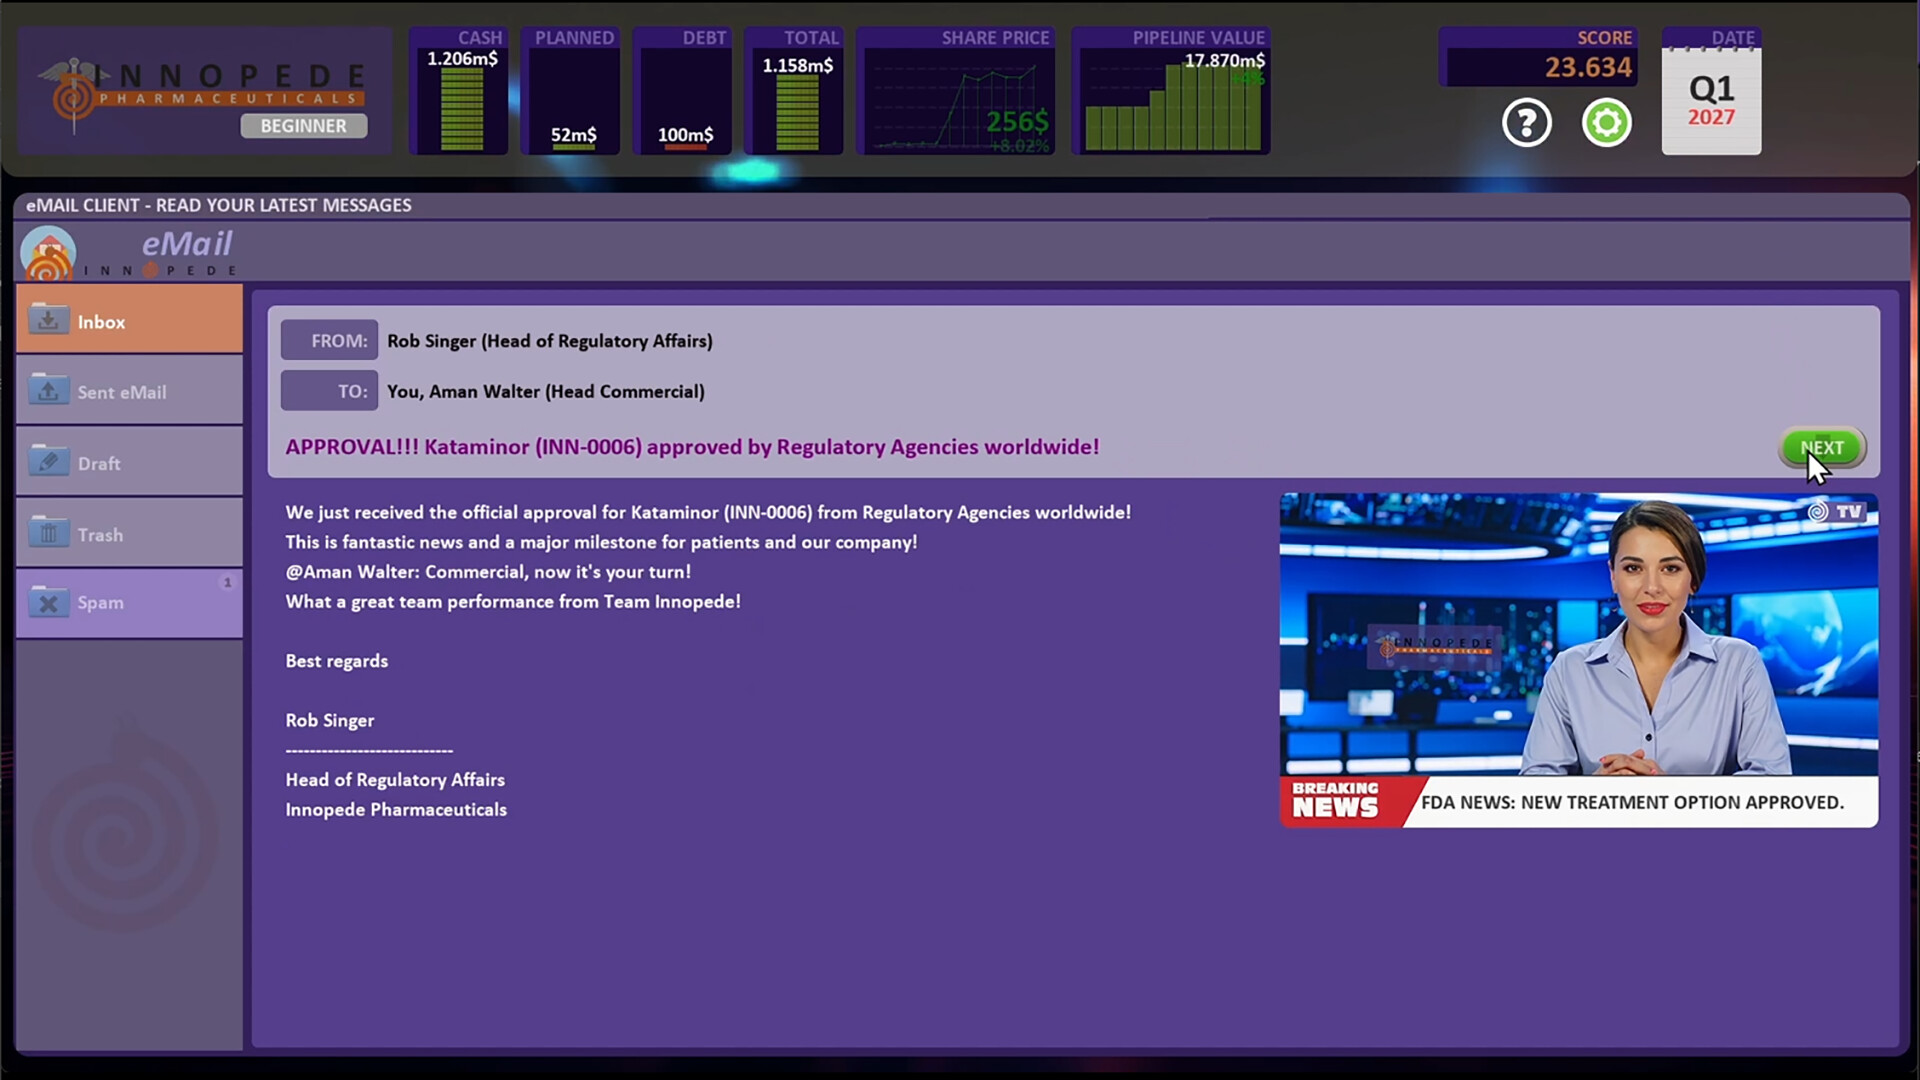This screenshot has height=1080, width=1920.
Task: Click the NEXT button
Action: click(1822, 448)
